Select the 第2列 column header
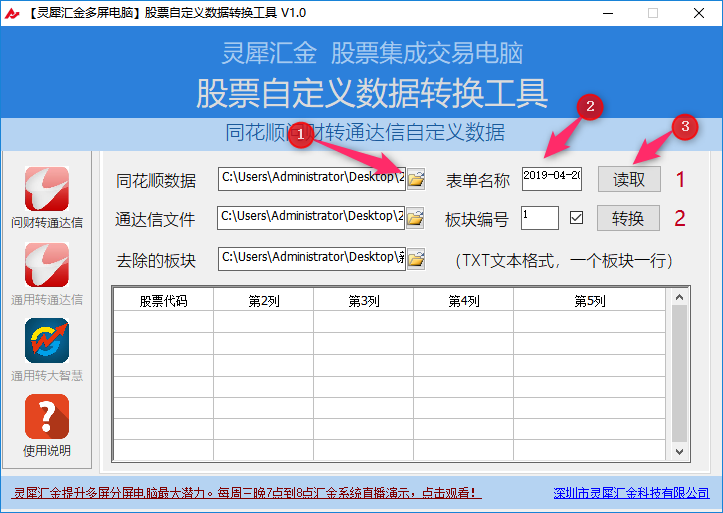The width and height of the screenshot is (723, 513). tap(264, 301)
